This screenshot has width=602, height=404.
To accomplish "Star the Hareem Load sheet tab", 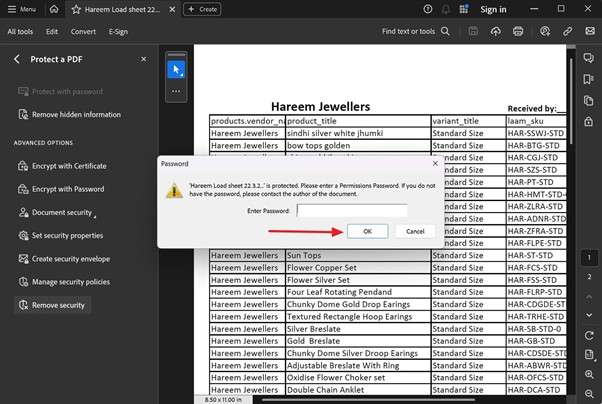I will pos(76,10).
